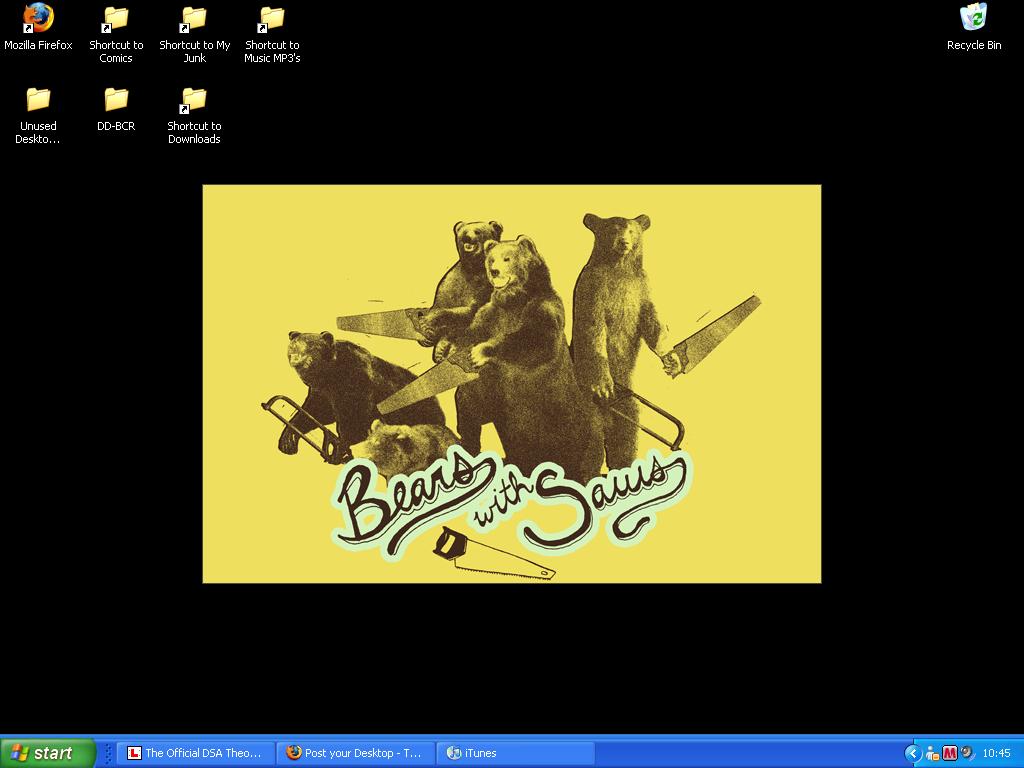The image size is (1024, 768).
Task: Click the Shortcut to Music MP3's icon
Action: 272,20
